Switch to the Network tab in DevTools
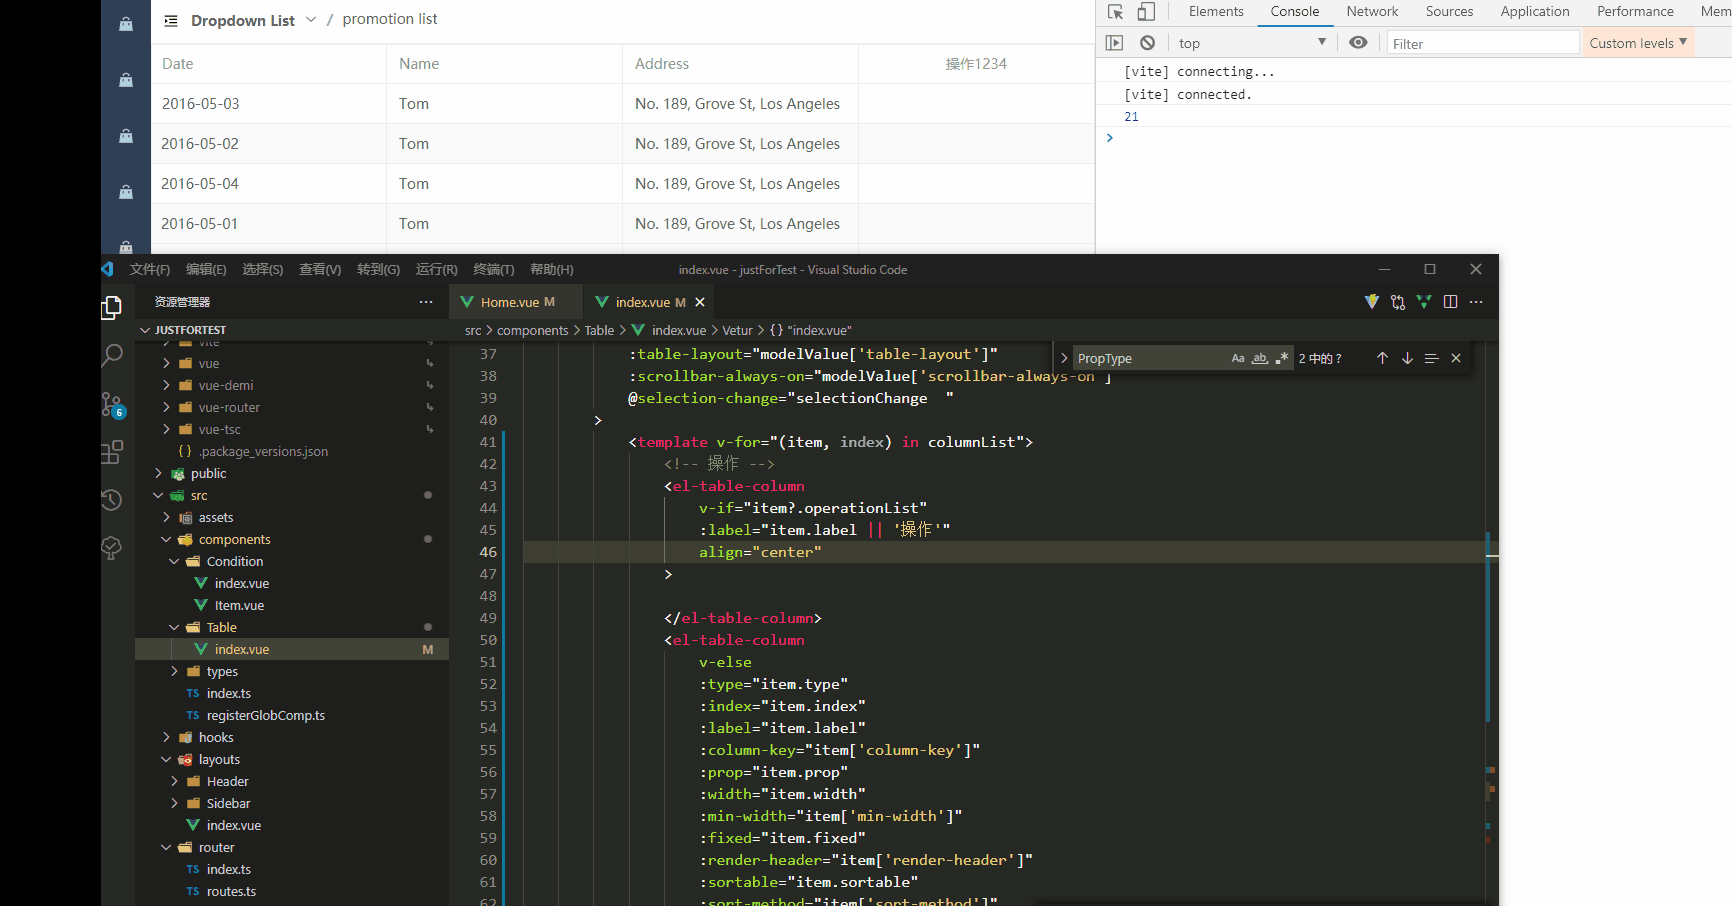Screen dimensions: 1732x906 pyautogui.click(x=1372, y=12)
